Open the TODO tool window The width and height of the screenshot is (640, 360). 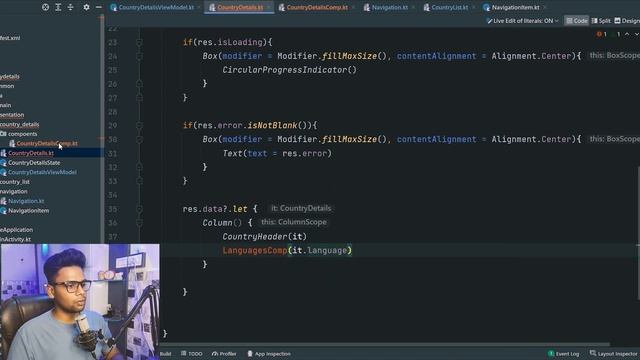coord(191,354)
